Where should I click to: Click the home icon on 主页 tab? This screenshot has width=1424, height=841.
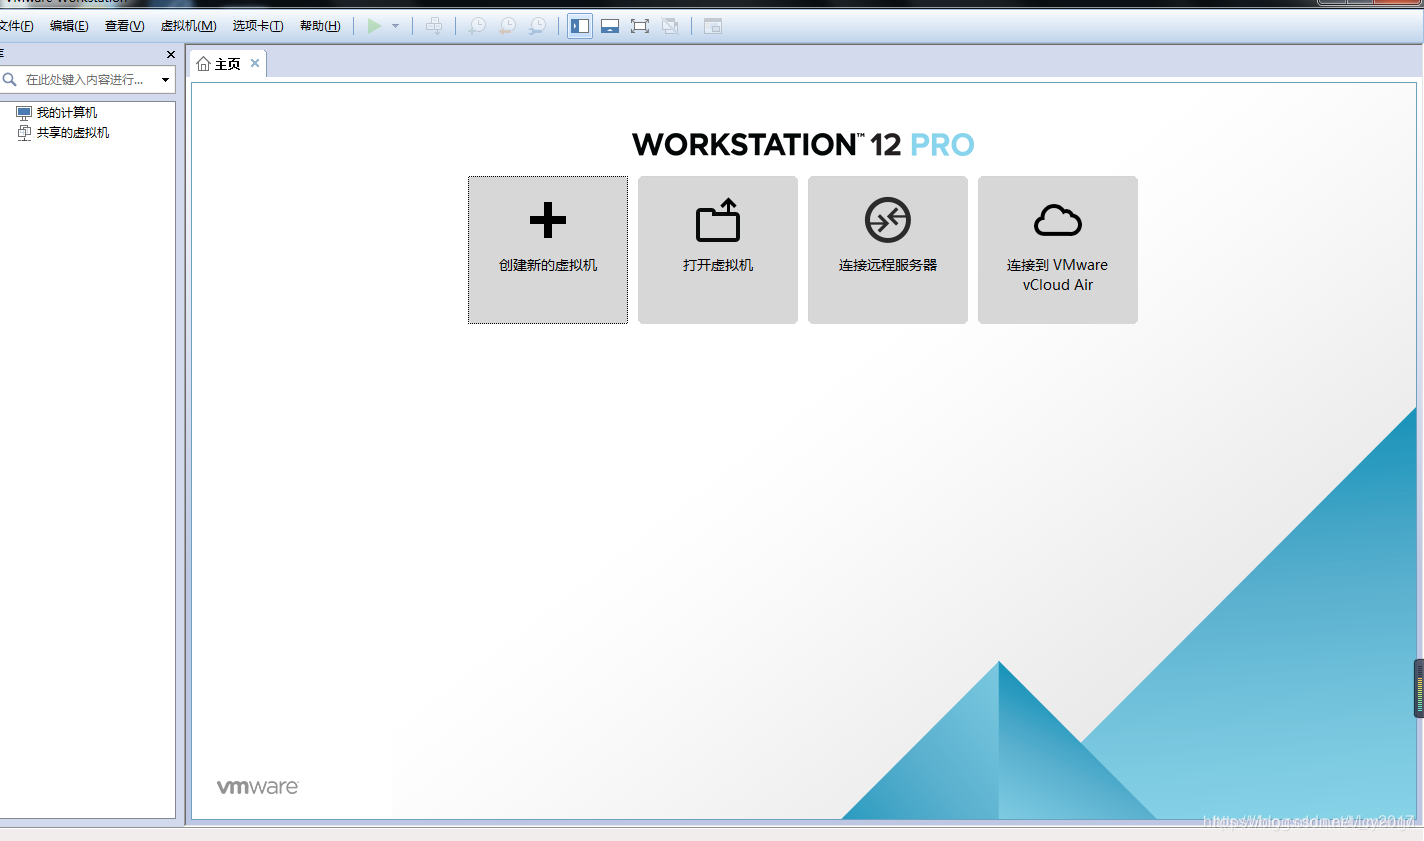204,64
